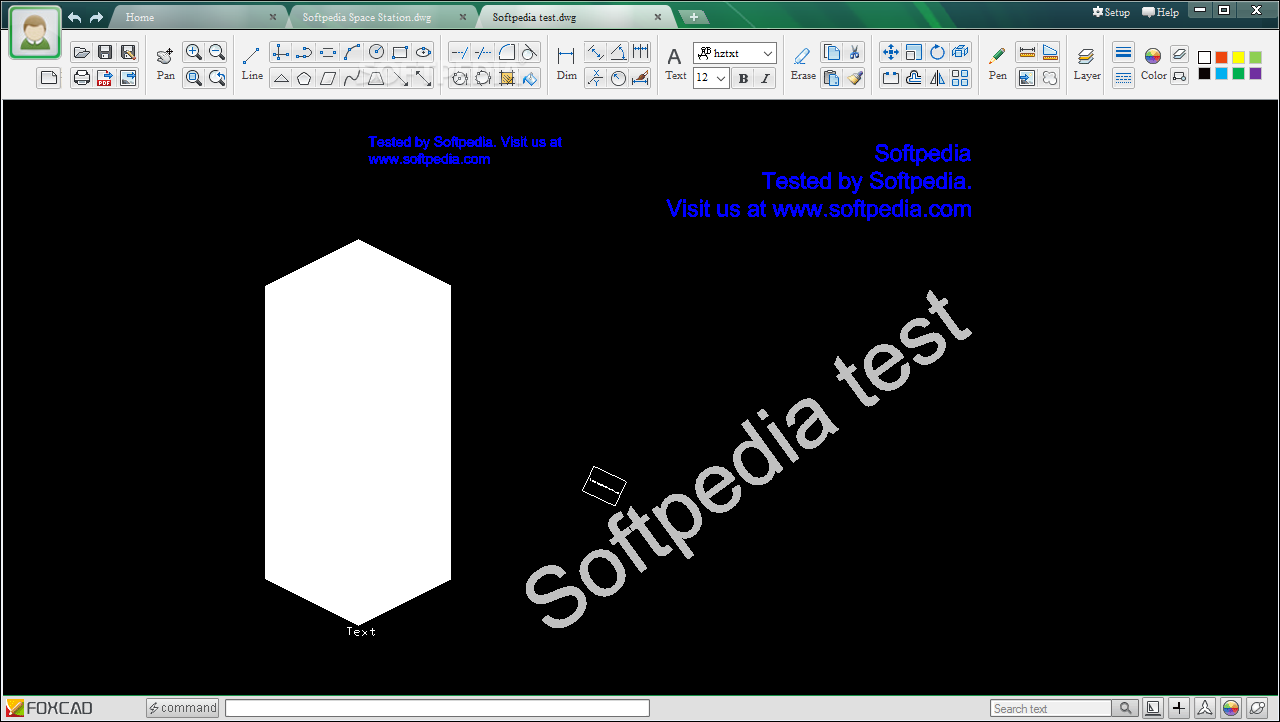1280x722 pixels.
Task: Toggle the plus crosshair mode in the status bar
Action: pos(1179,708)
